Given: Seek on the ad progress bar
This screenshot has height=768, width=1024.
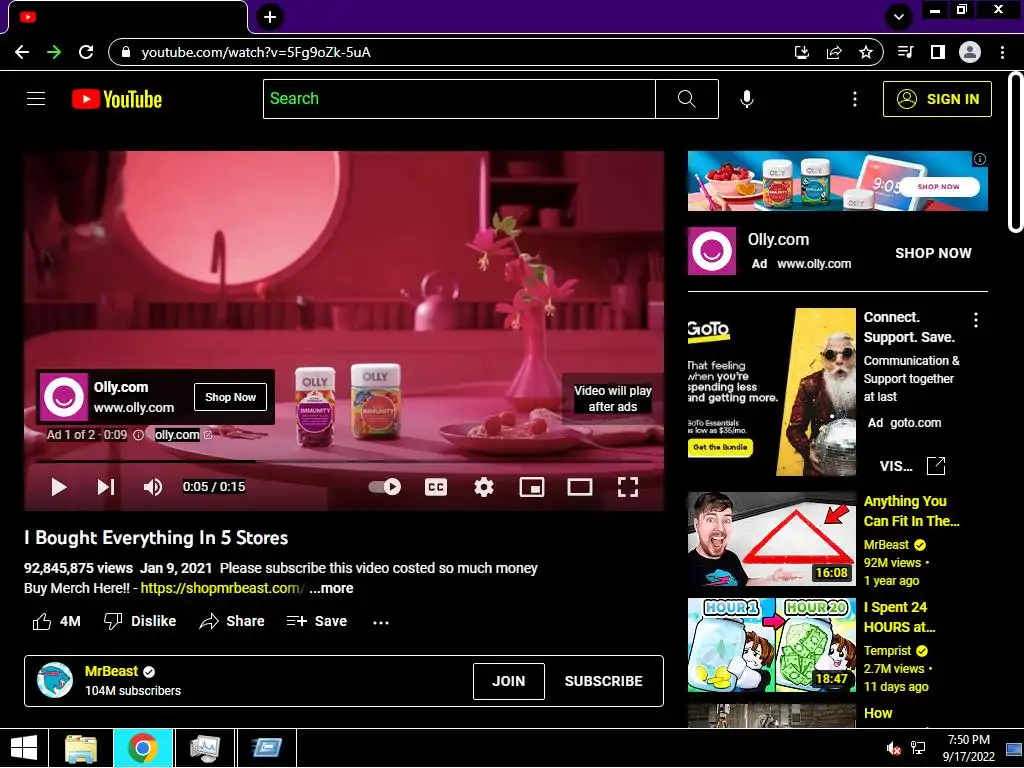Looking at the screenshot, I should coord(344,461).
